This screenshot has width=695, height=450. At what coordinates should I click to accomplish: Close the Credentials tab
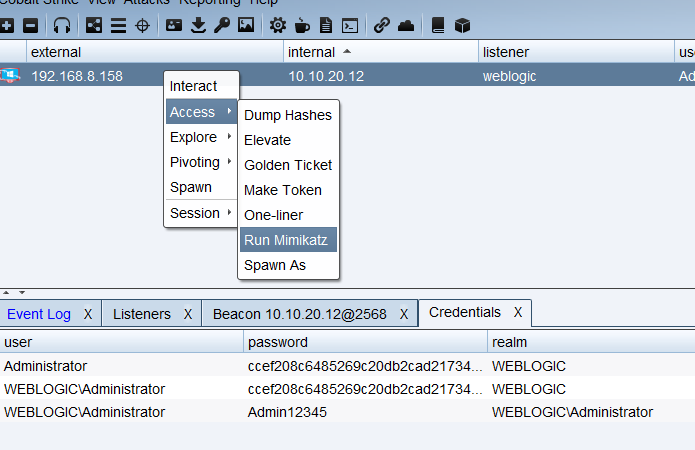pos(518,313)
